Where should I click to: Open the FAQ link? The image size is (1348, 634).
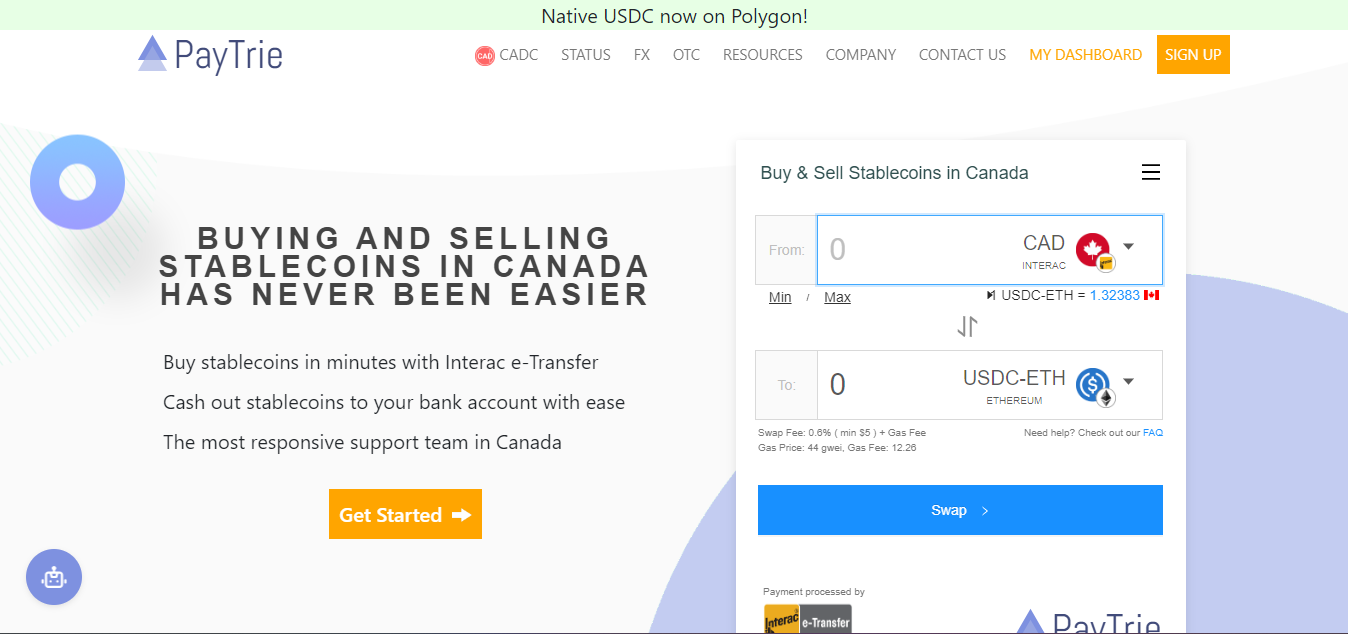point(1153,433)
